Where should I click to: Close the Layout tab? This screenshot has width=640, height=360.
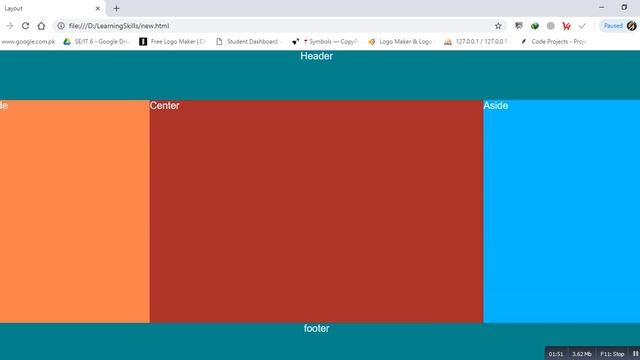tap(98, 8)
